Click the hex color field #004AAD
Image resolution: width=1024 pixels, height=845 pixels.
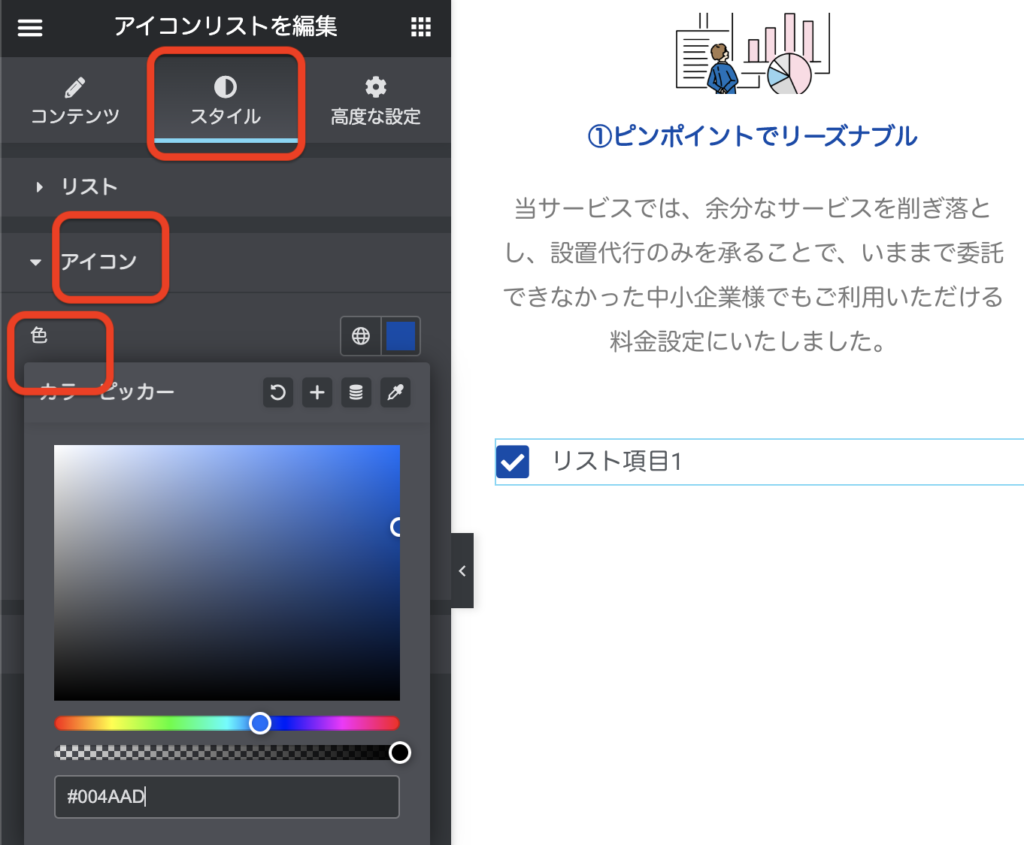point(227,797)
